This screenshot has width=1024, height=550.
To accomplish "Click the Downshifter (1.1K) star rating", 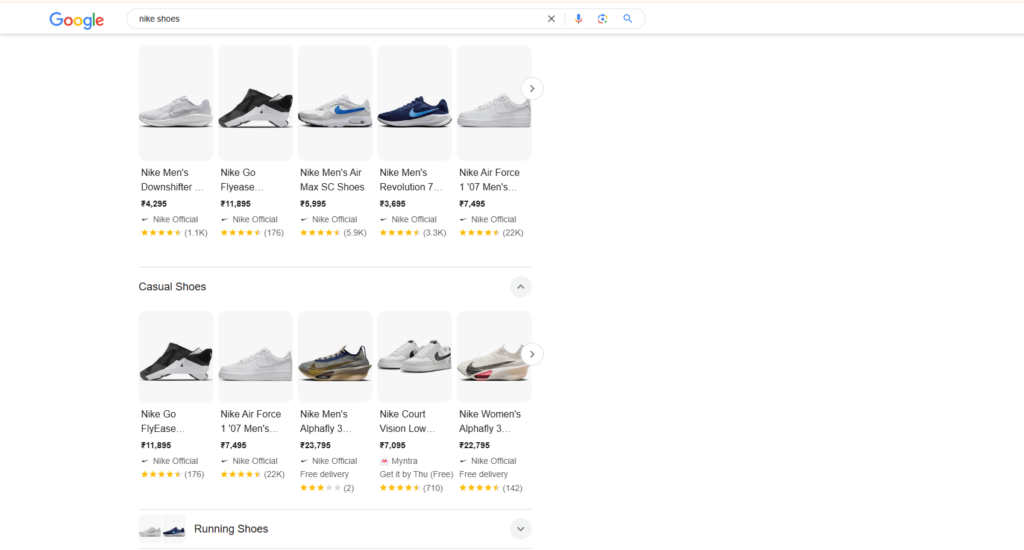I will pos(174,233).
